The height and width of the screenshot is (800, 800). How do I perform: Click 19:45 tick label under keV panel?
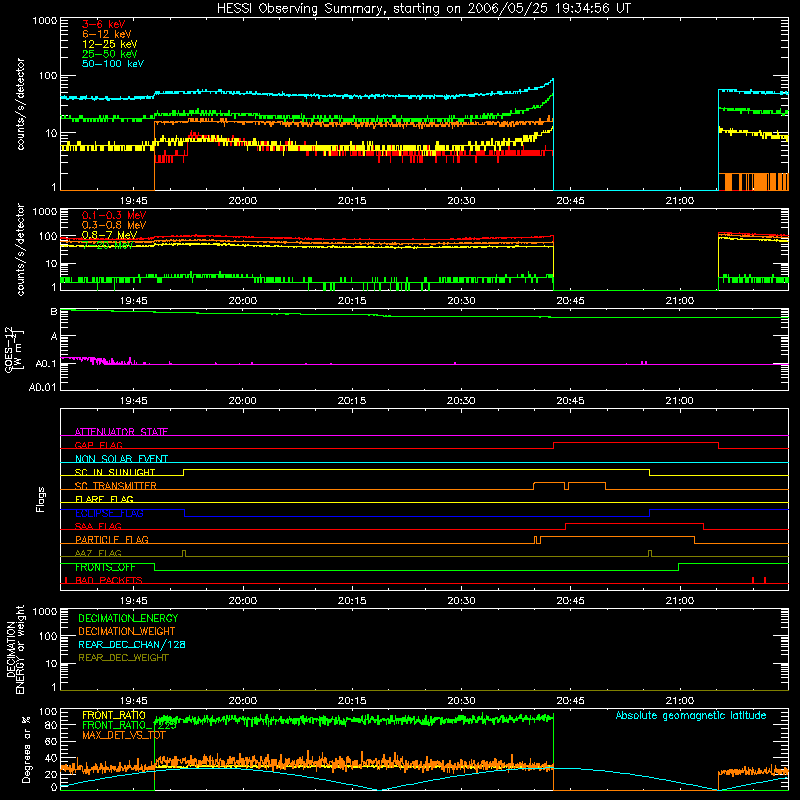coord(134,201)
